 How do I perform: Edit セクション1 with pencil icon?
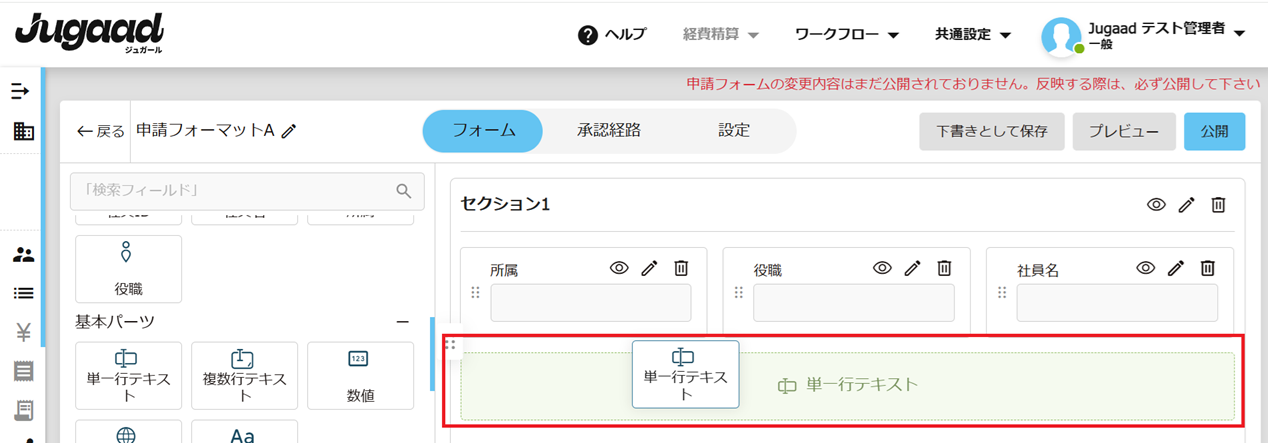coord(1187,204)
